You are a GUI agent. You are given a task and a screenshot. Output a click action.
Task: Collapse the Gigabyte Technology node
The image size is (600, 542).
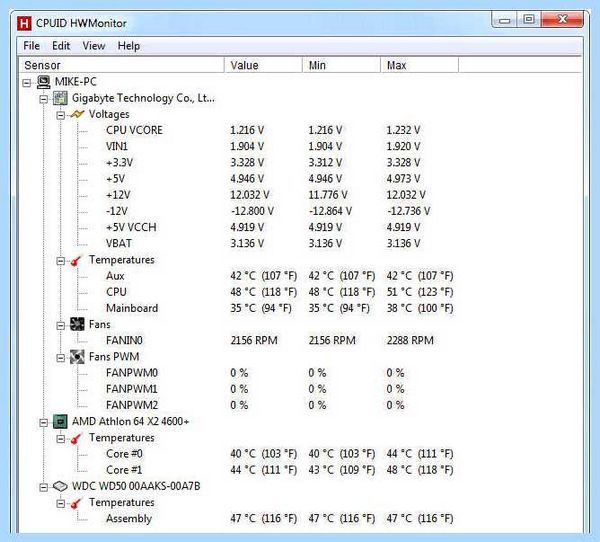(x=44, y=99)
